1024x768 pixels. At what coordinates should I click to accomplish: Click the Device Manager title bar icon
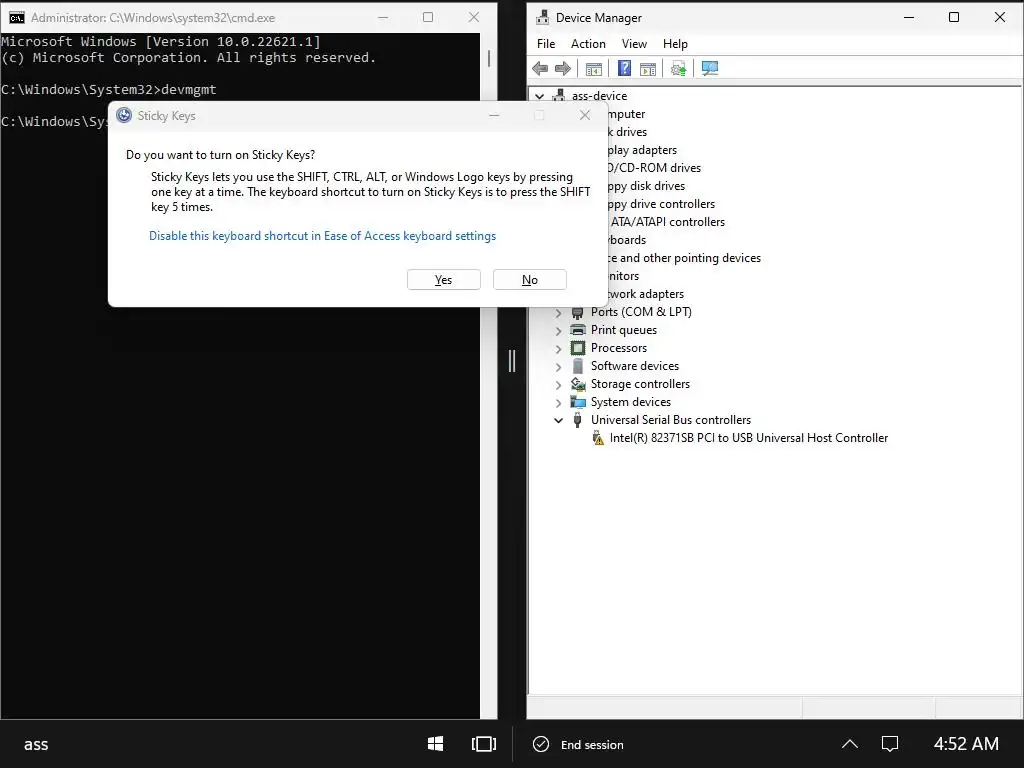click(542, 18)
